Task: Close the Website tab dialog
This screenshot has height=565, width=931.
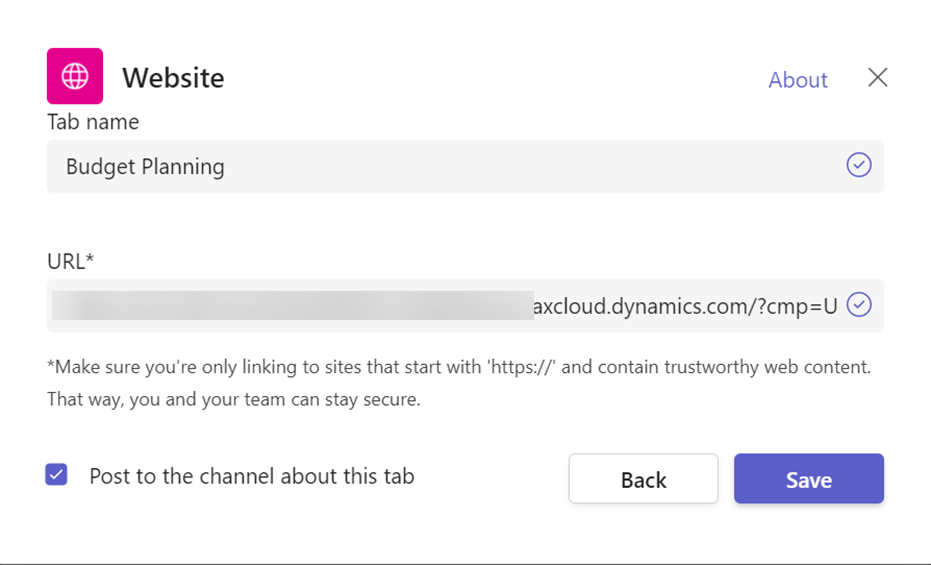Action: tap(877, 78)
